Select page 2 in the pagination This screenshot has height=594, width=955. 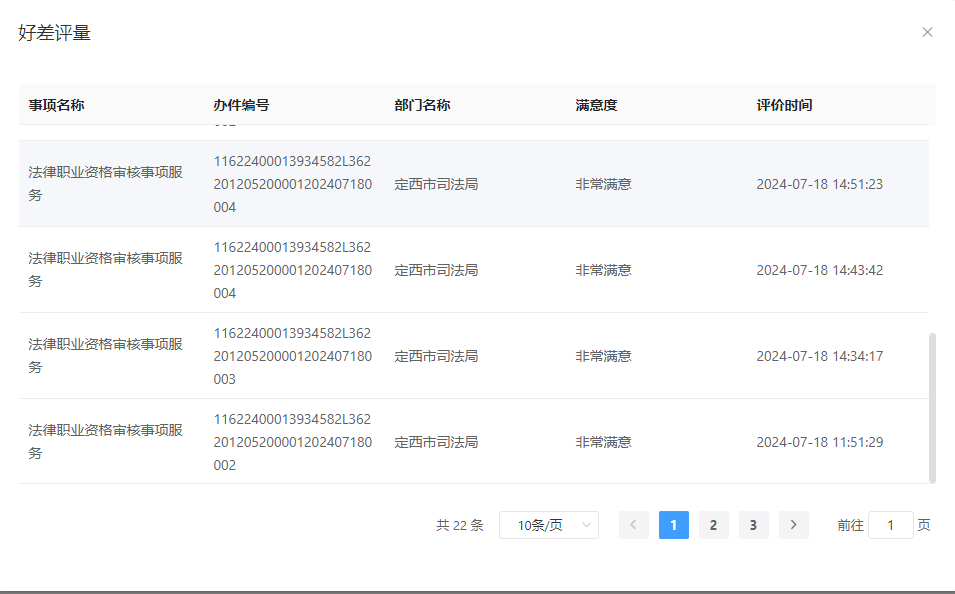(x=713, y=524)
